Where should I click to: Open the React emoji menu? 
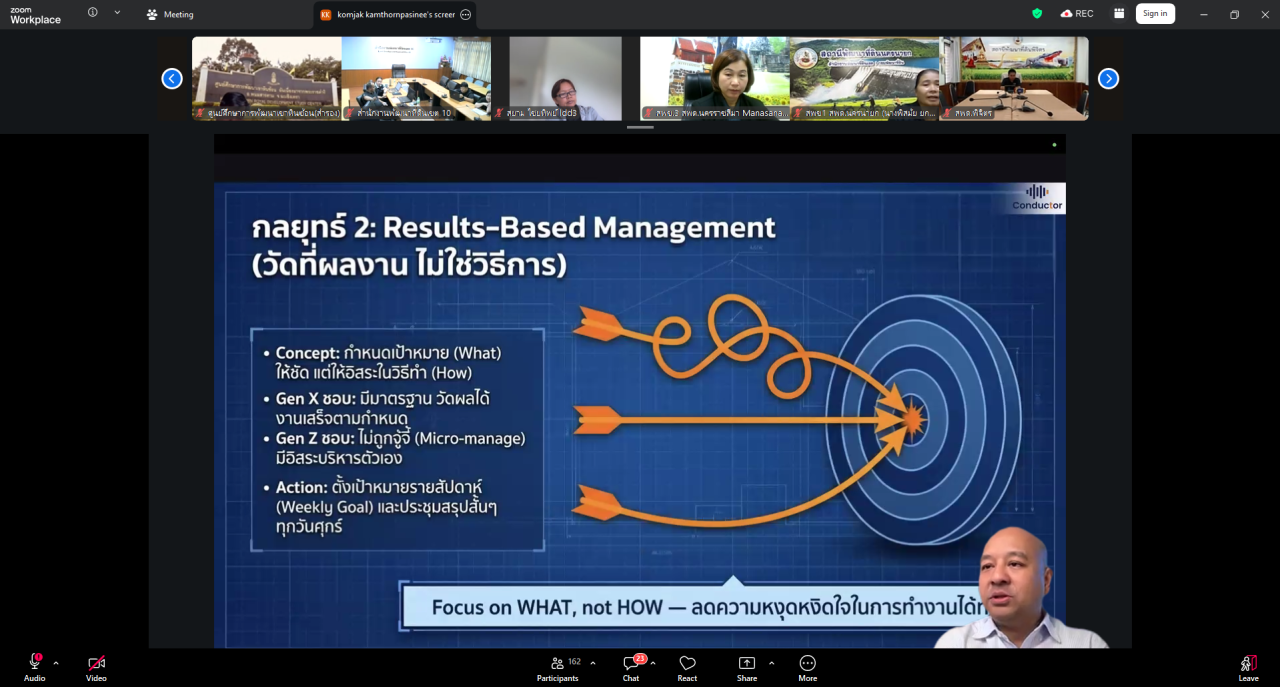(687, 666)
